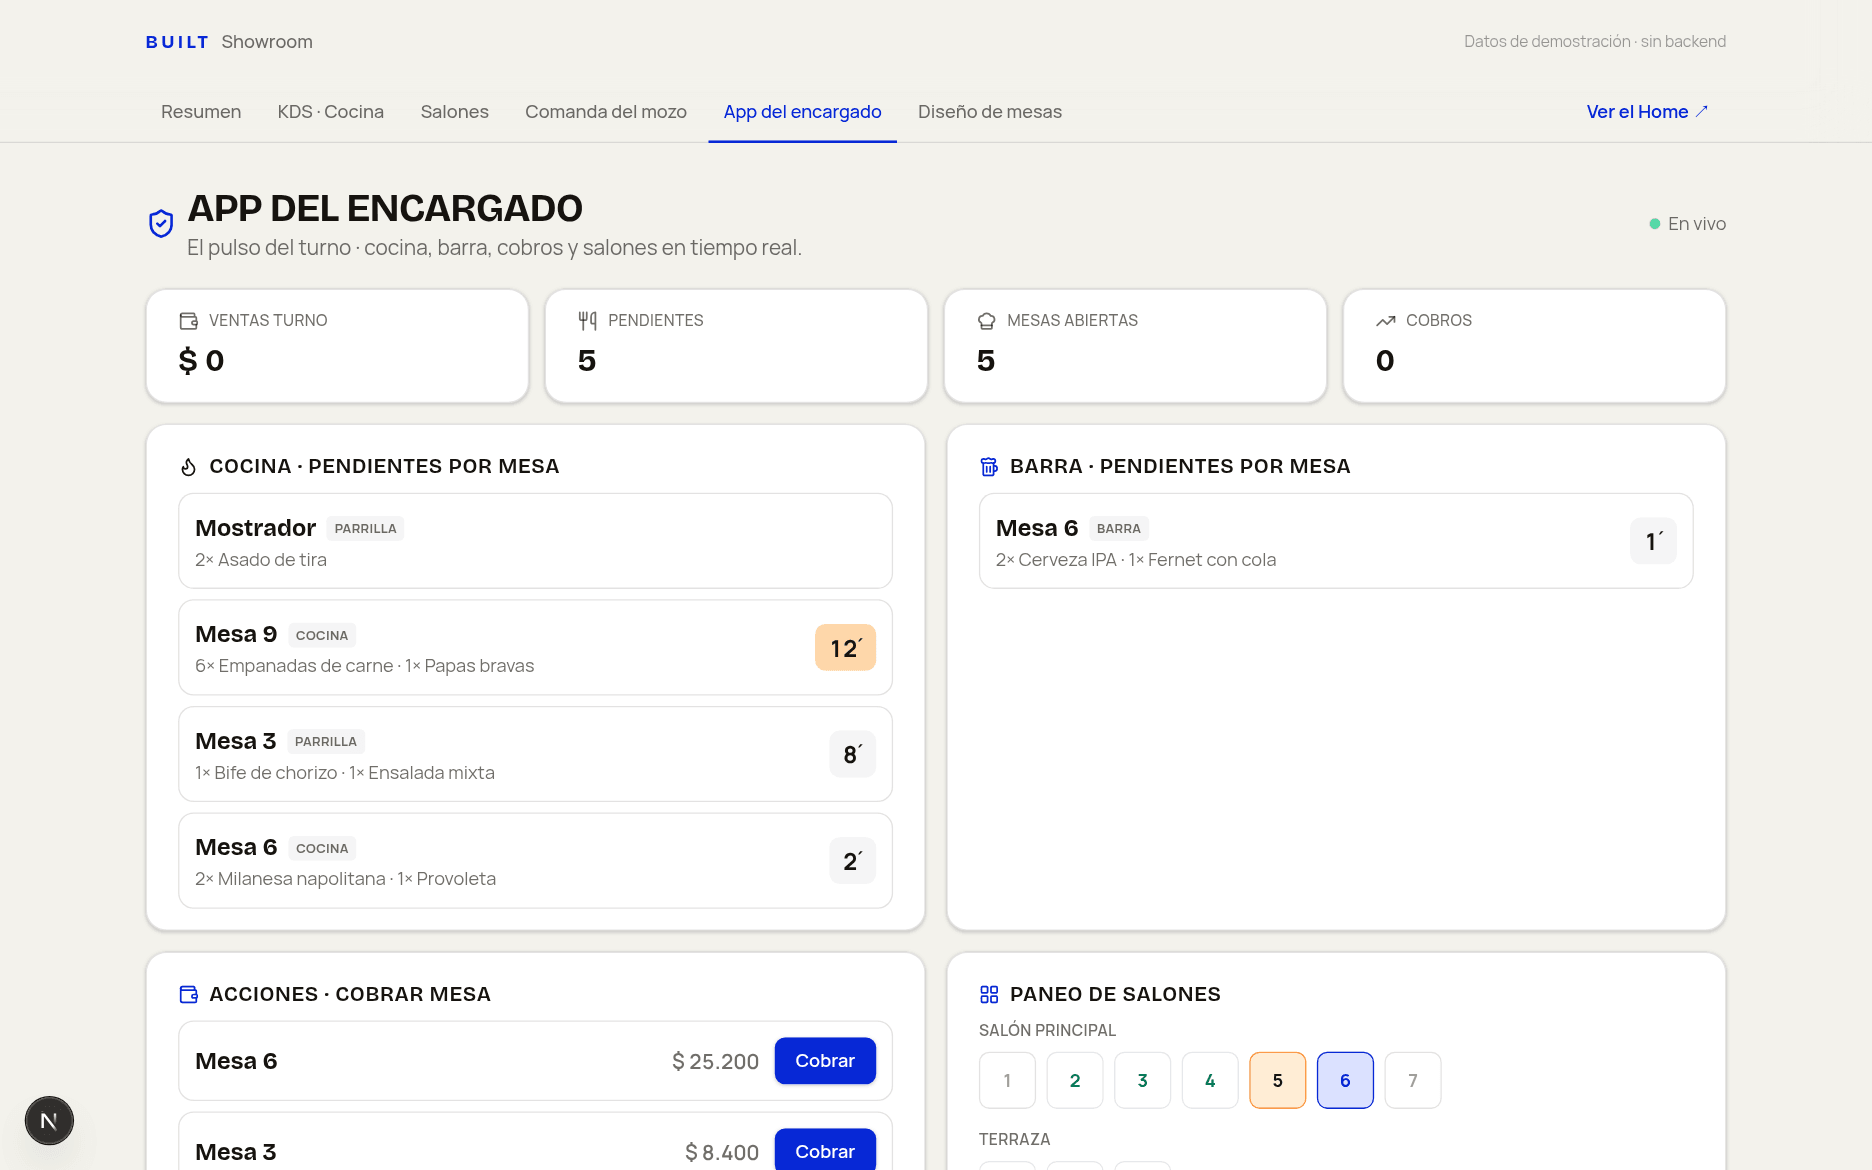Image resolution: width=1872 pixels, height=1170 pixels.
Task: Click the grid icon in Paneo de Salones
Action: click(989, 995)
